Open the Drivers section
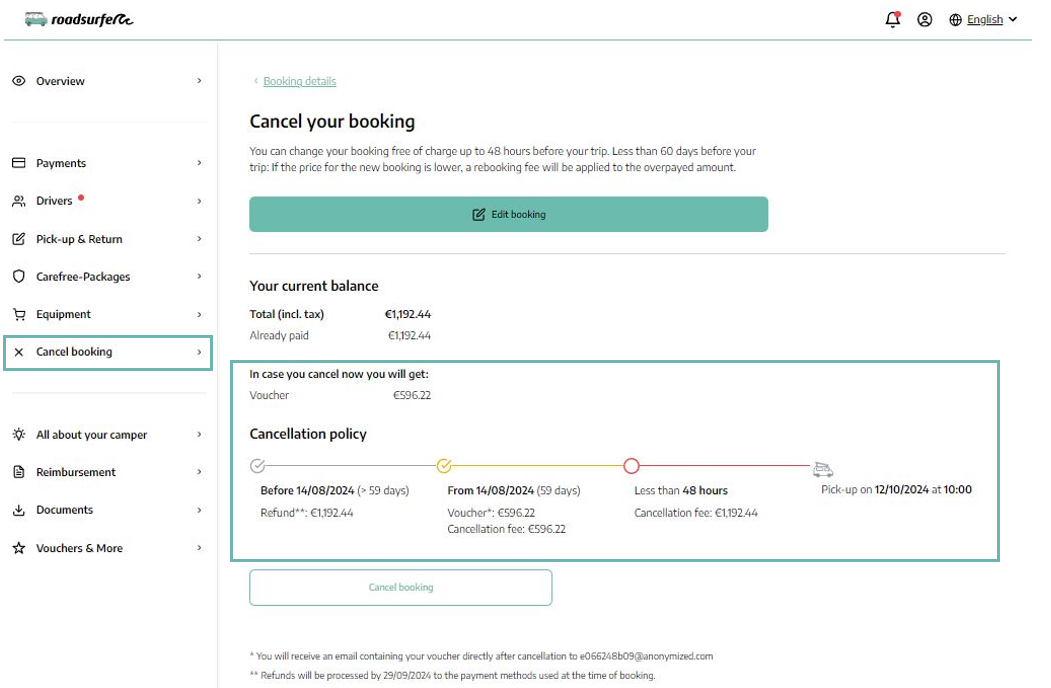 click(108, 200)
